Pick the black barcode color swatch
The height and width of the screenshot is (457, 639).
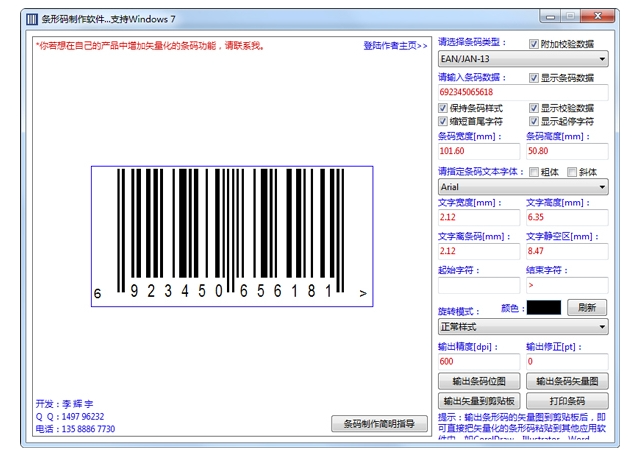(x=544, y=307)
